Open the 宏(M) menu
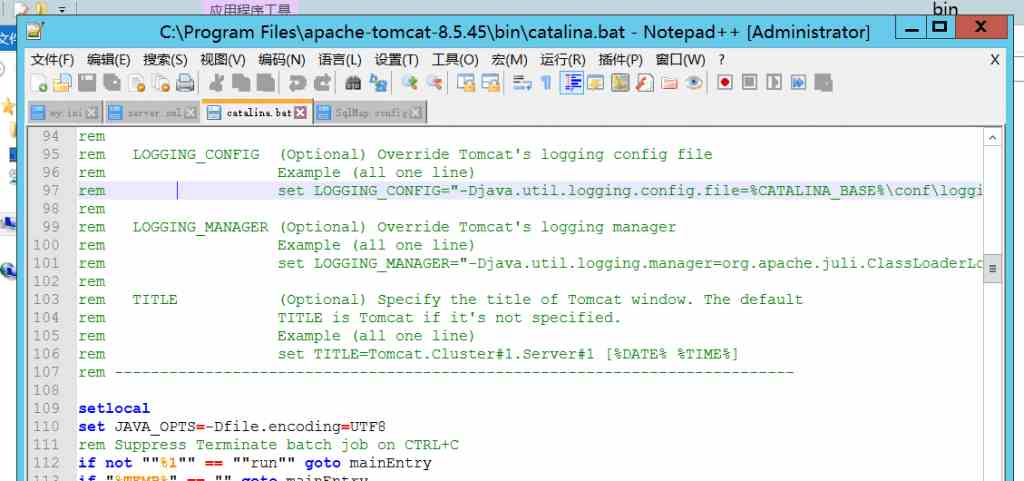1024x481 pixels. click(x=509, y=60)
